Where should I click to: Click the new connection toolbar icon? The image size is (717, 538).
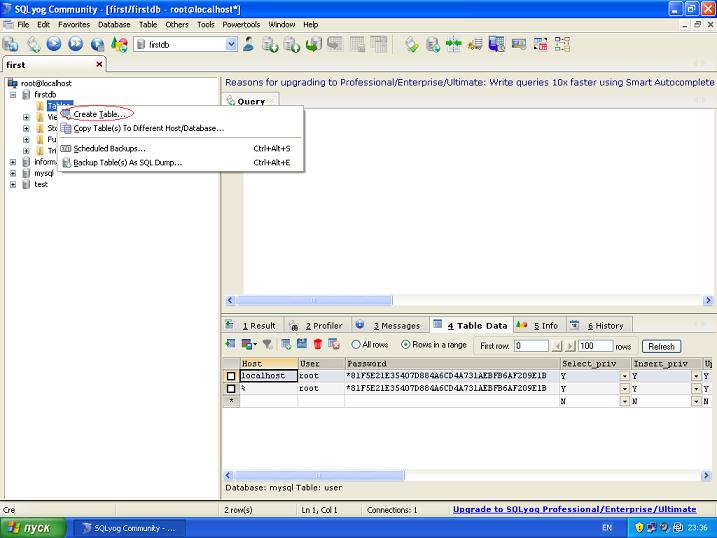(10, 44)
